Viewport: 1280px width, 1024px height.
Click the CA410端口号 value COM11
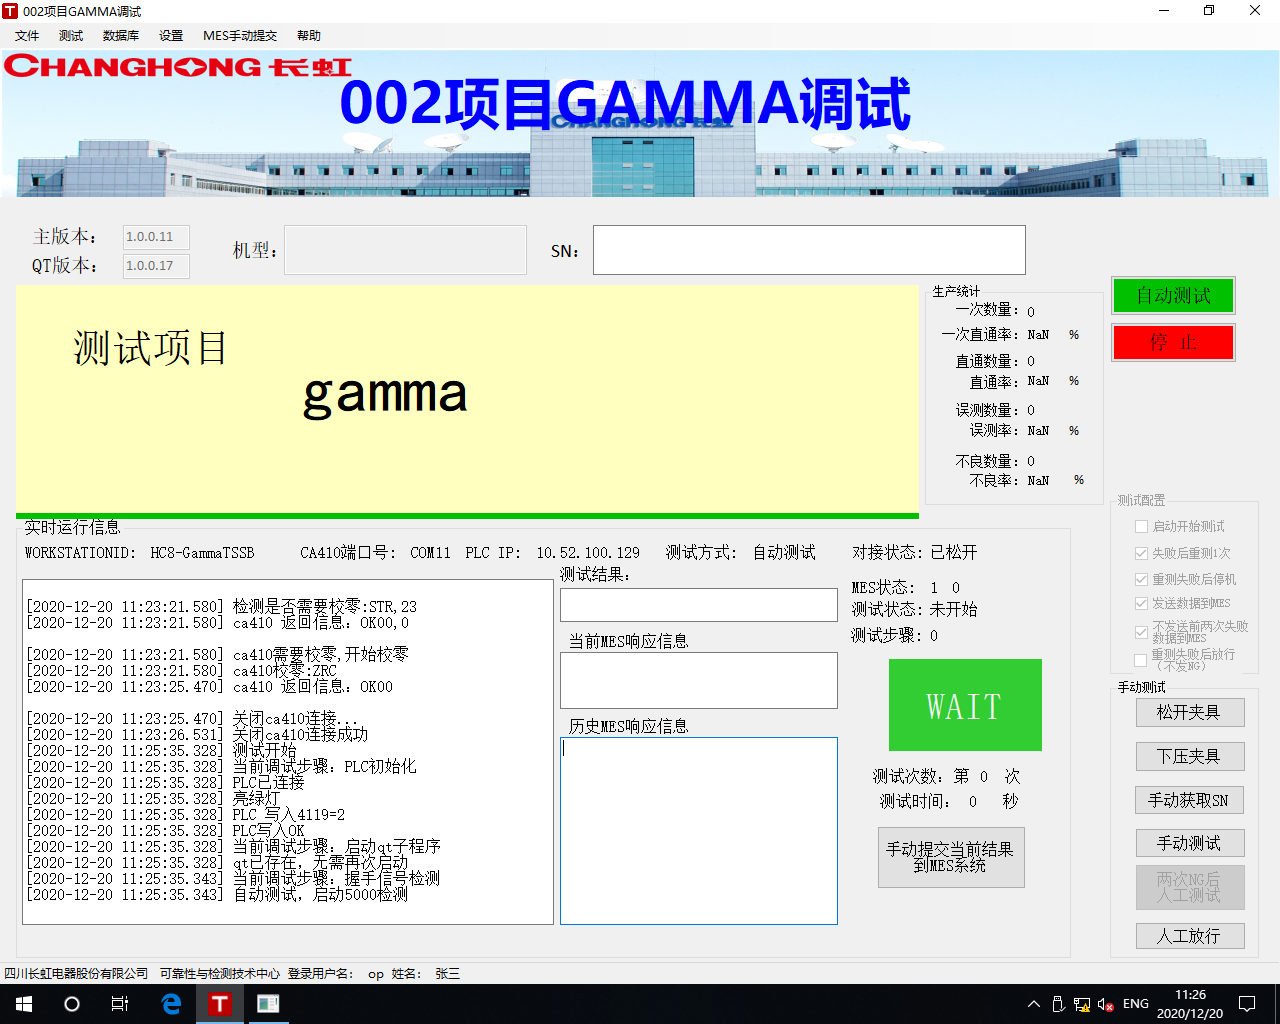click(431, 553)
